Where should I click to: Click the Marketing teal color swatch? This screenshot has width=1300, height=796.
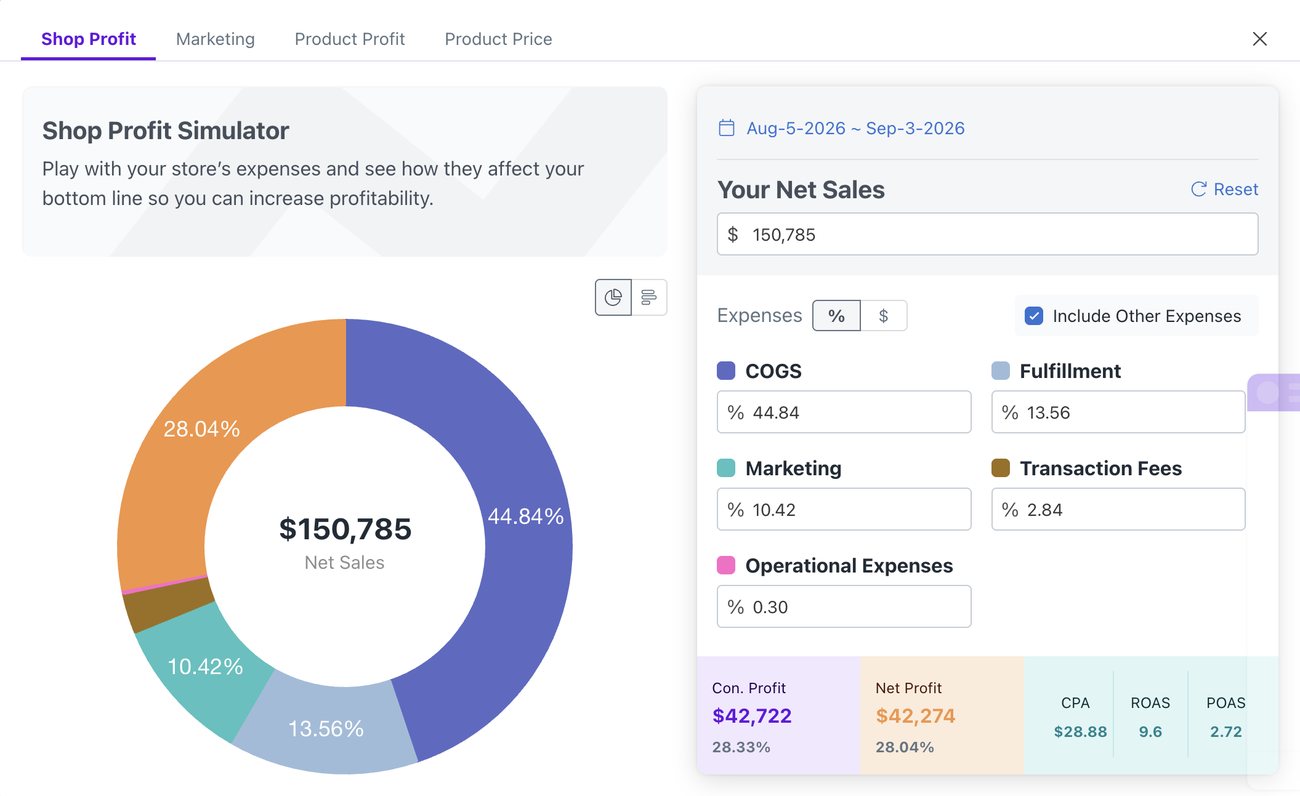click(x=726, y=468)
